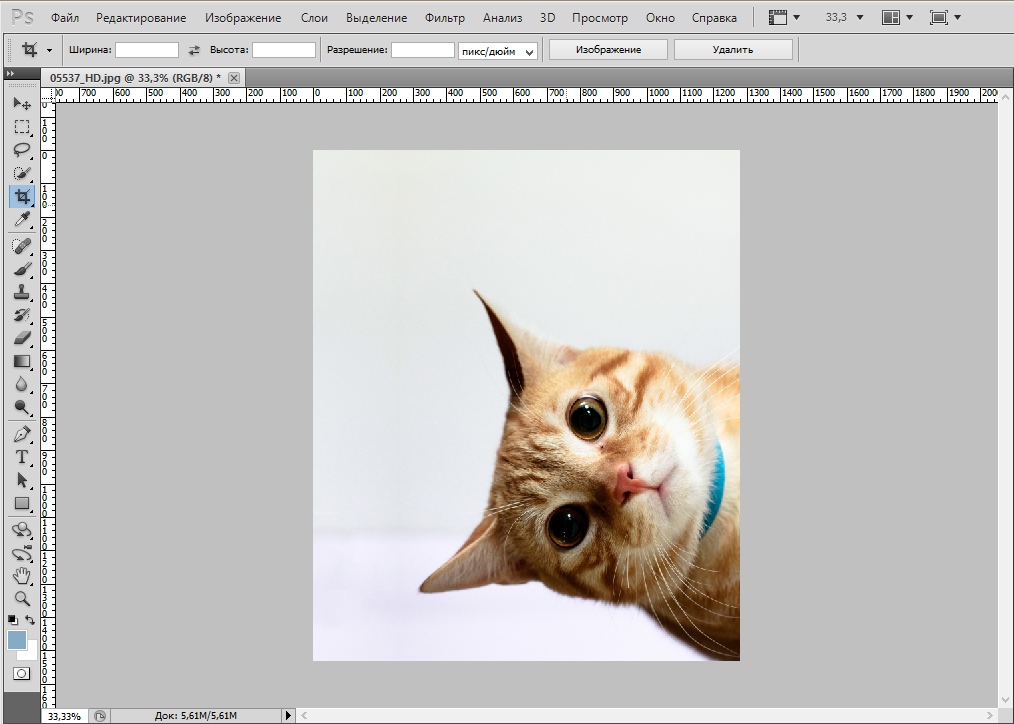Viewport: 1014px width, 724px height.
Task: Choose the Eraser tool
Action: coord(21,338)
